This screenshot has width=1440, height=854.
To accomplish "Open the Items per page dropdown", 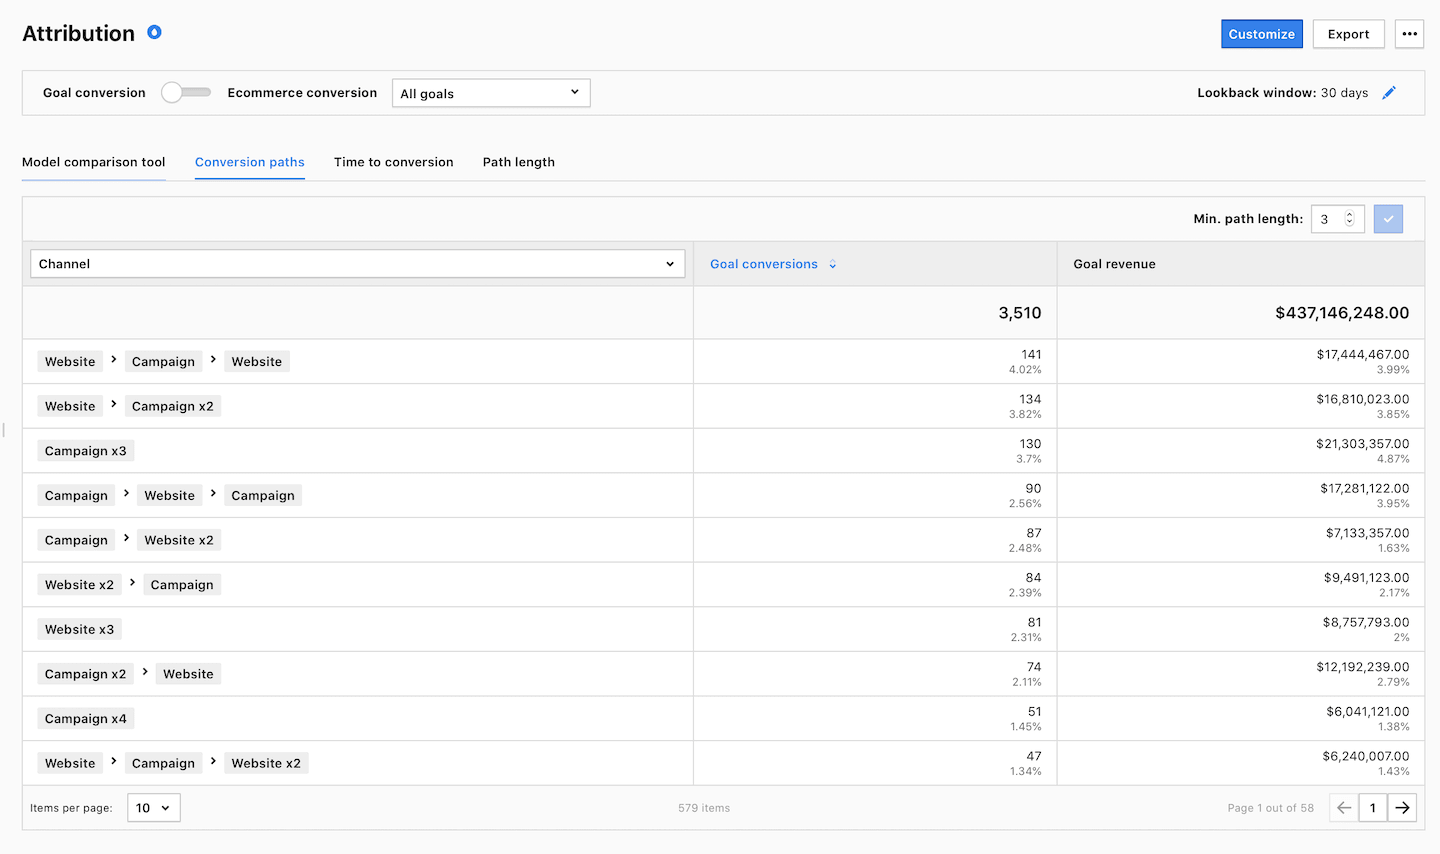I will (154, 808).
